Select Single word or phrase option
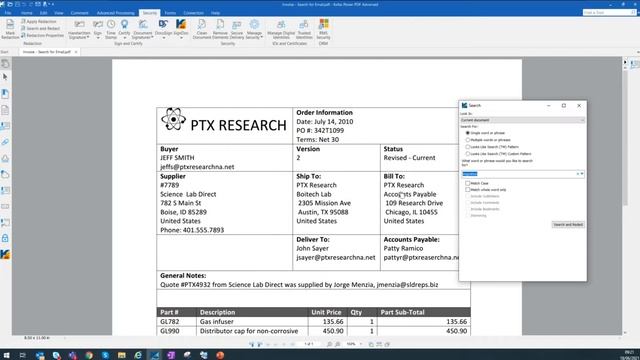The height and width of the screenshot is (360, 640). [x=468, y=133]
